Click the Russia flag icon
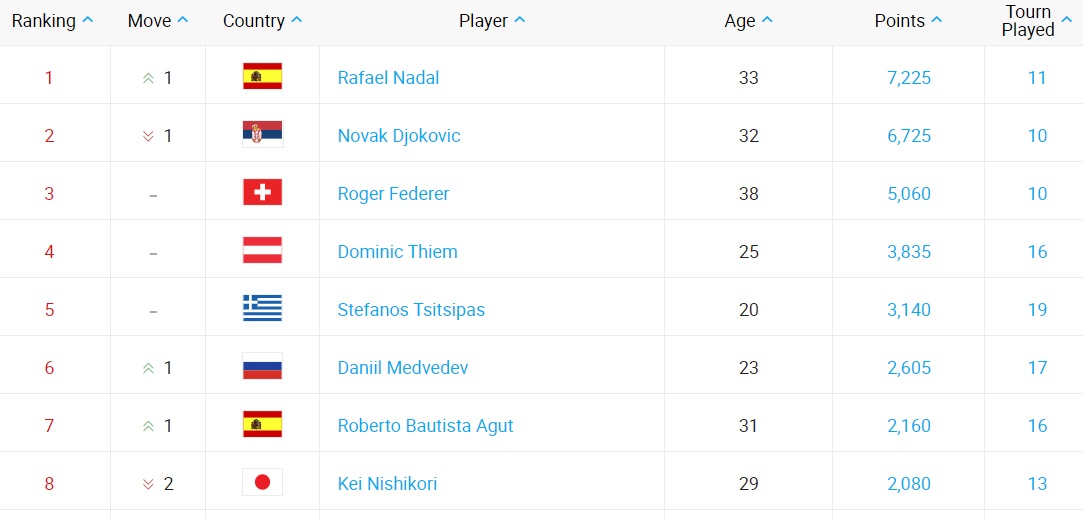This screenshot has width=1083, height=519. pyautogui.click(x=262, y=367)
